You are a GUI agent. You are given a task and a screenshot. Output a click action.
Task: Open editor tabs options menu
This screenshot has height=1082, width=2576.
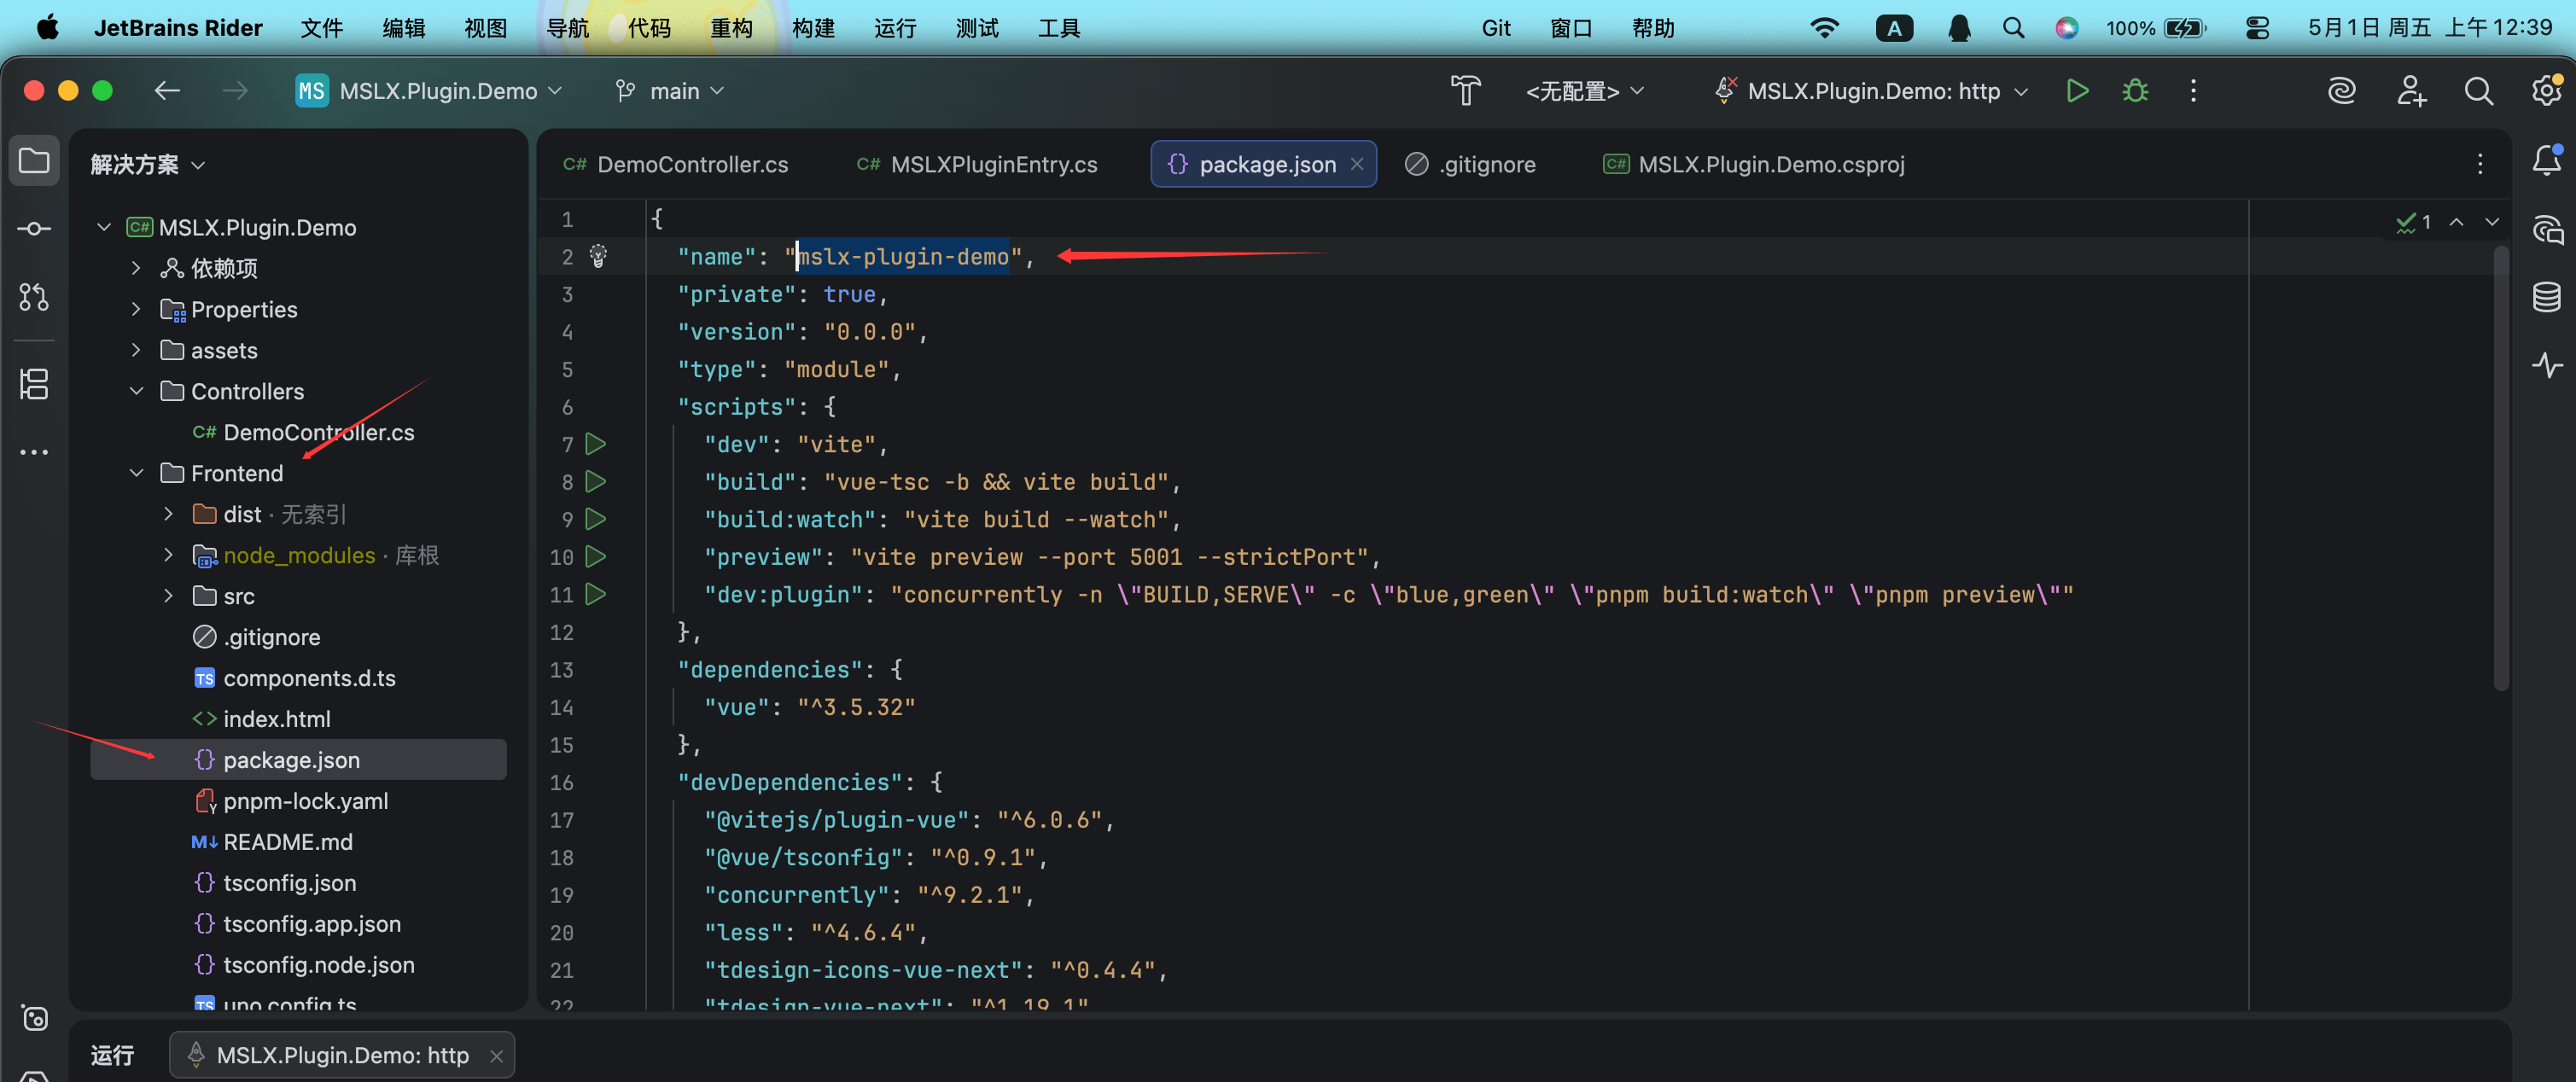tap(2479, 164)
